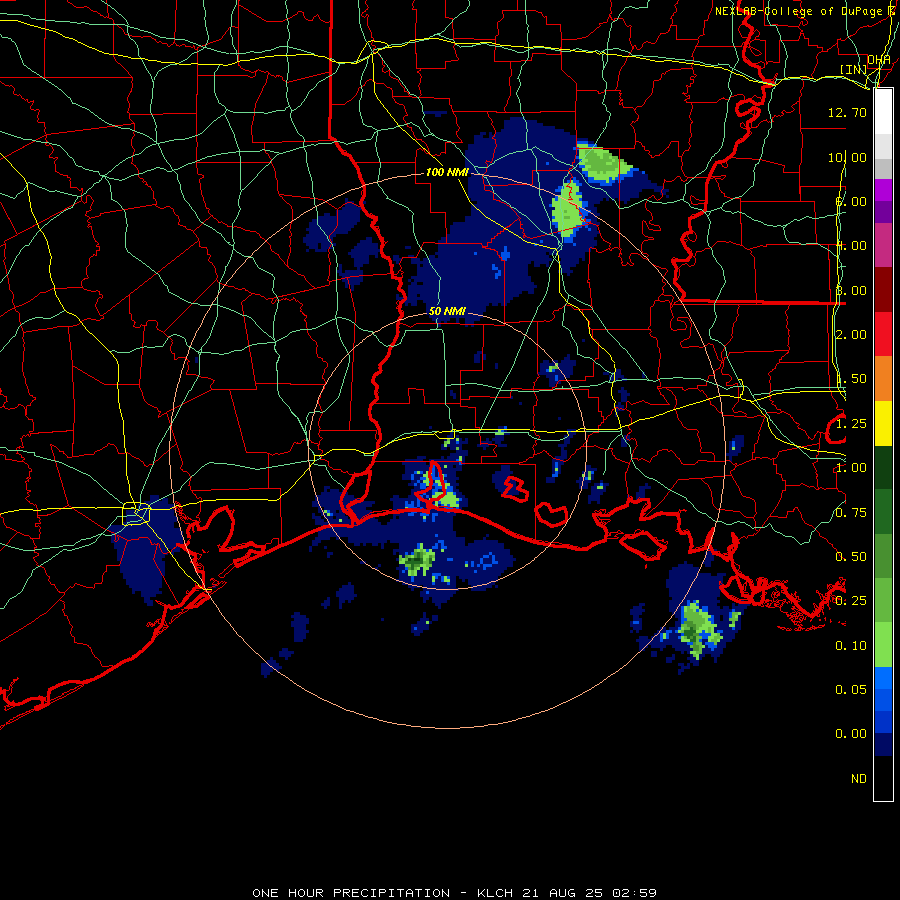This screenshot has height=900, width=900.
Task: Click the 0.25 legend value
Action: pos(851,601)
